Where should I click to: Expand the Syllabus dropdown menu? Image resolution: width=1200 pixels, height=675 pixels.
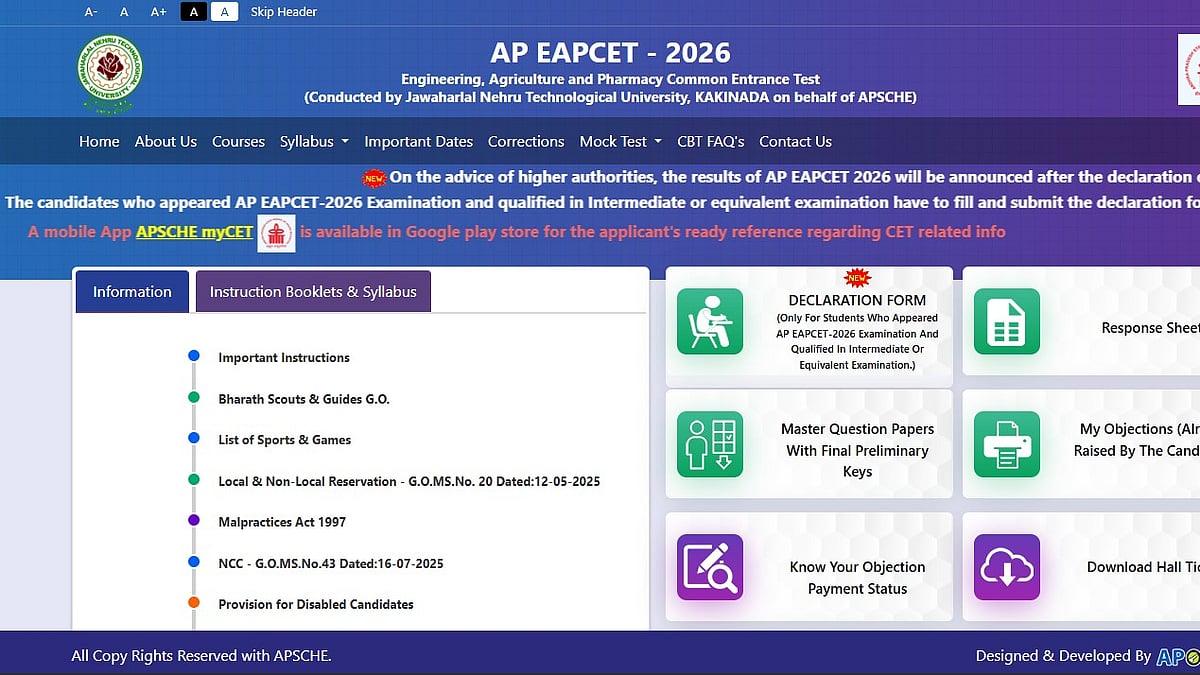[x=314, y=142]
